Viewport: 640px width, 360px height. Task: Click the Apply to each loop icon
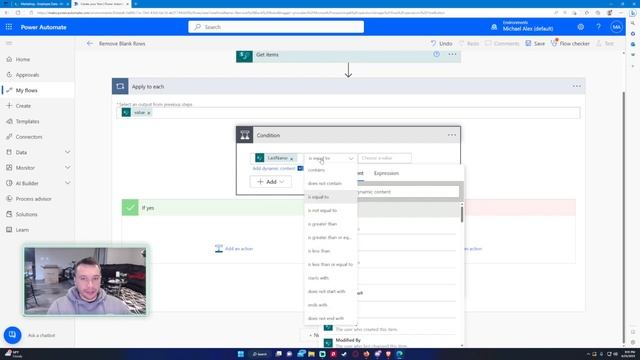pos(120,87)
